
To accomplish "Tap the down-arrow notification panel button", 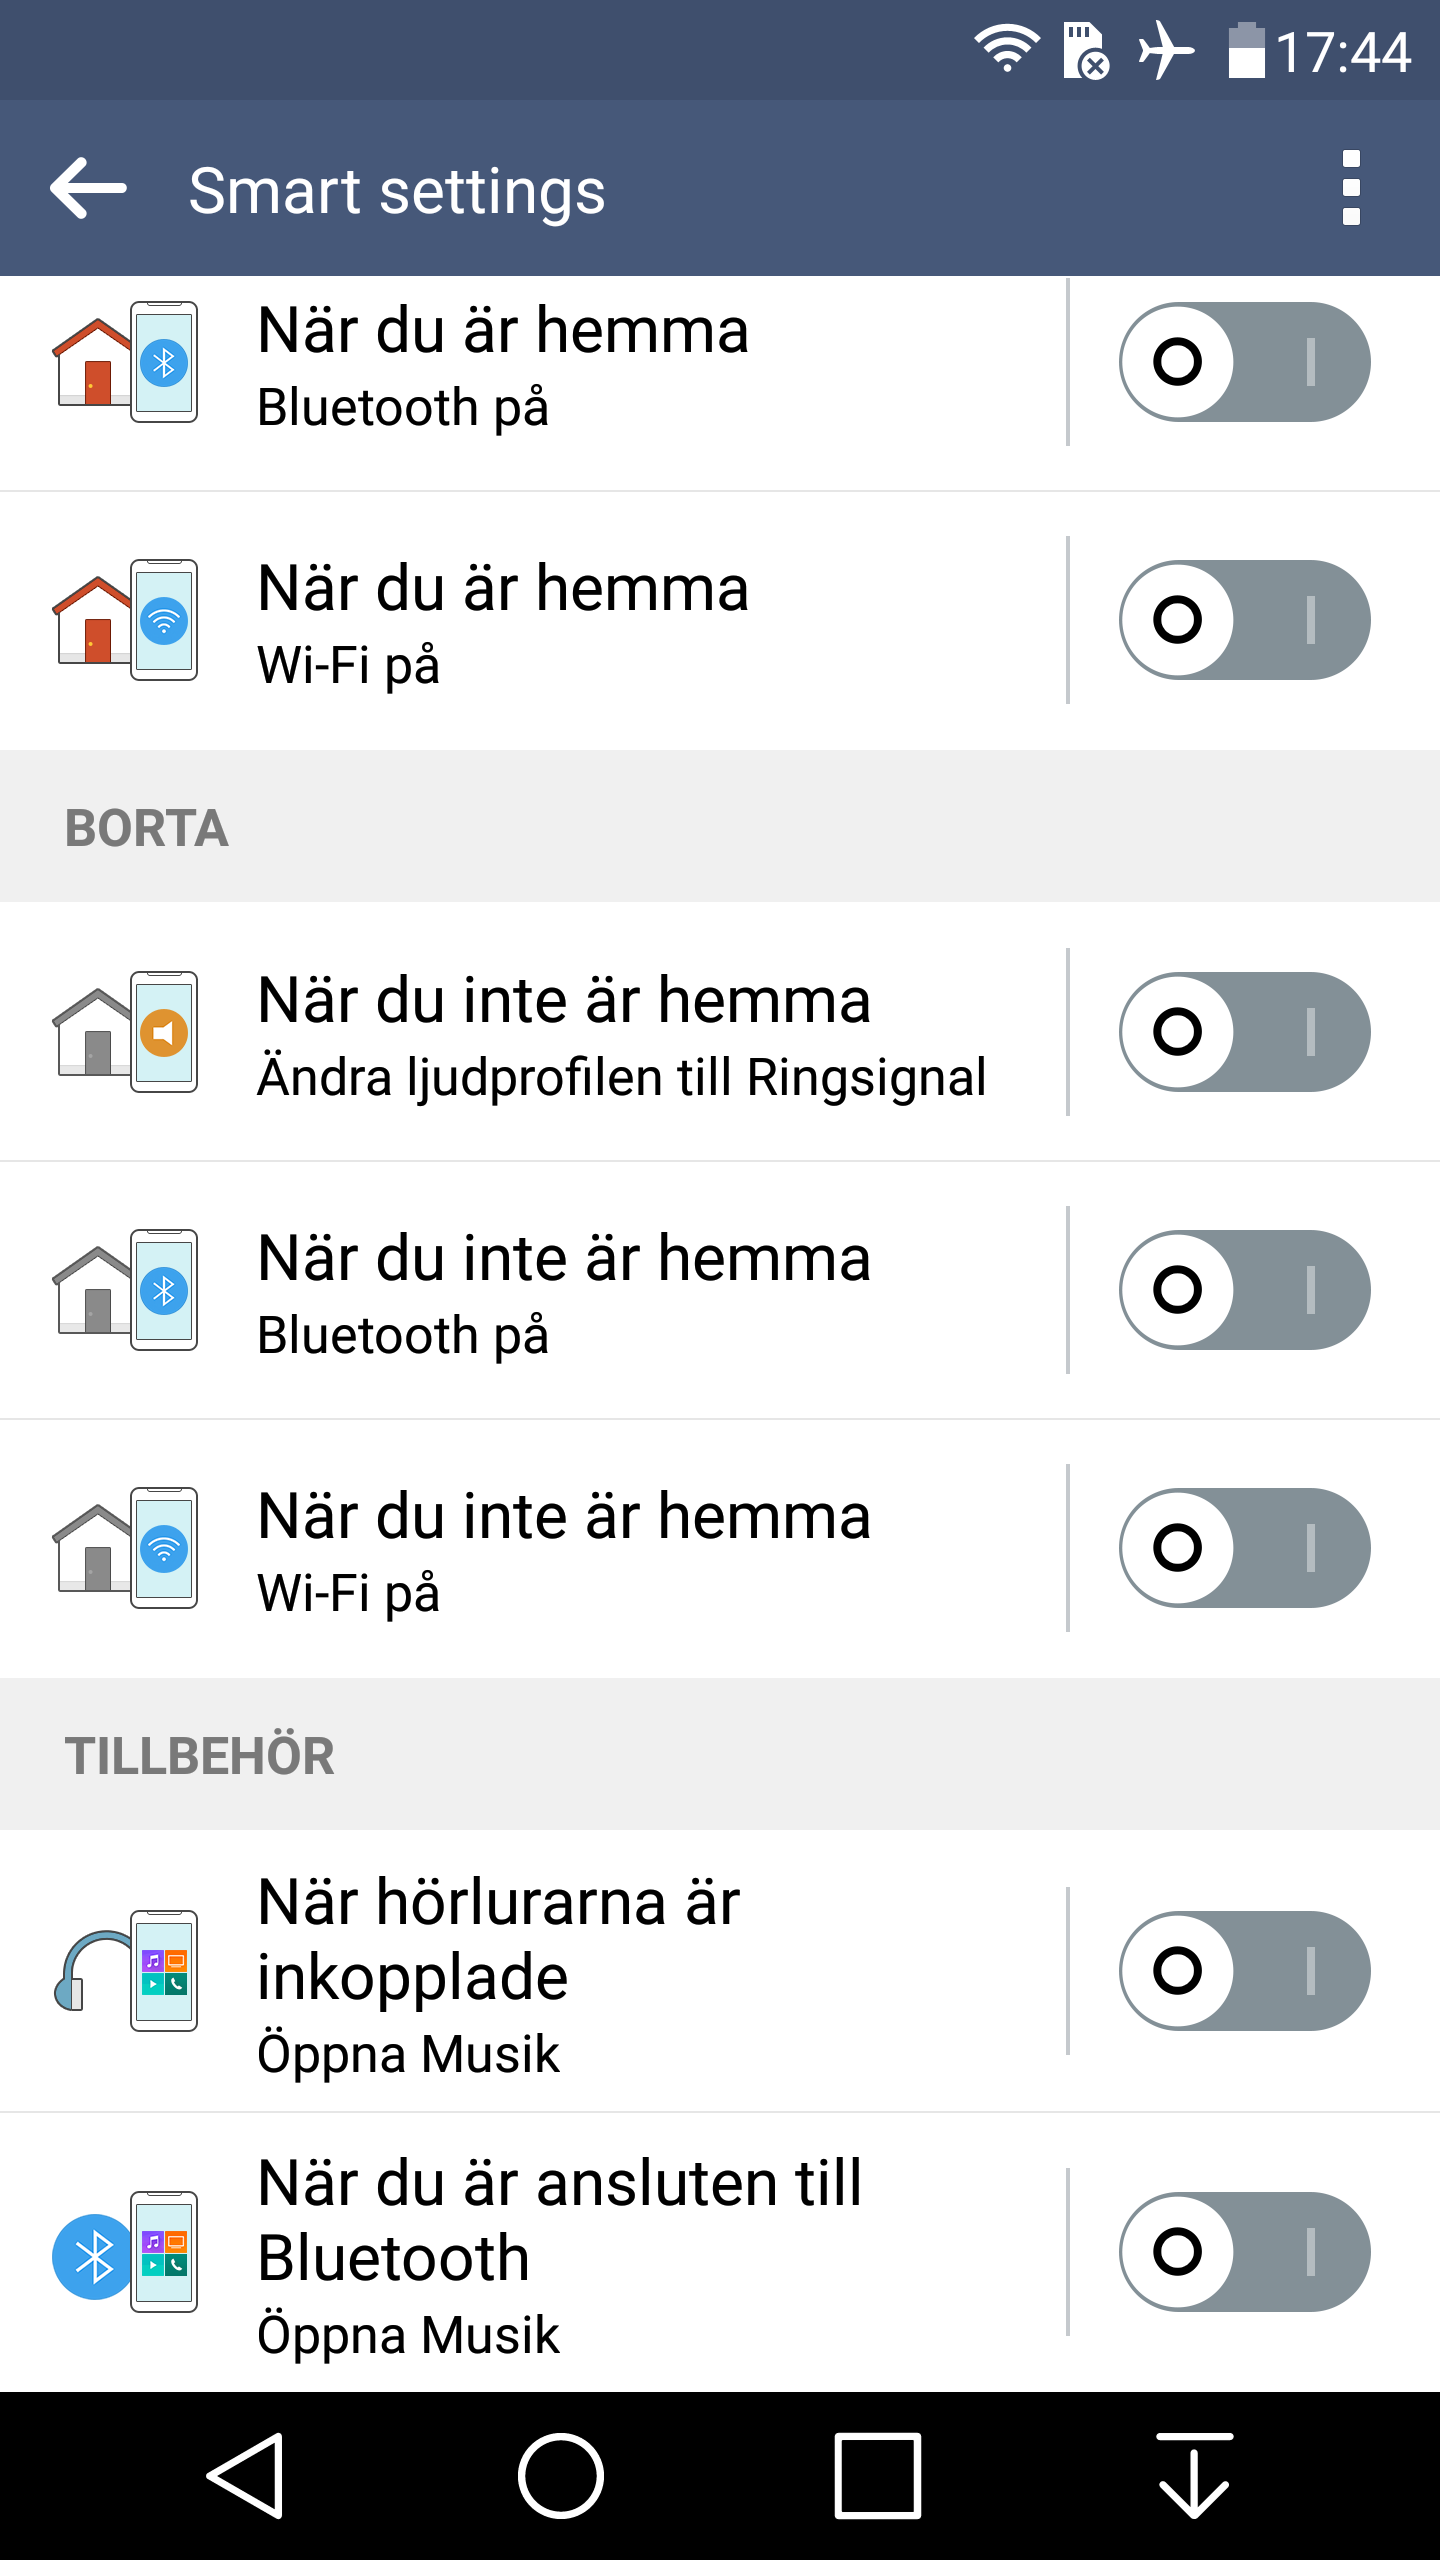I will [x=1194, y=2476].
